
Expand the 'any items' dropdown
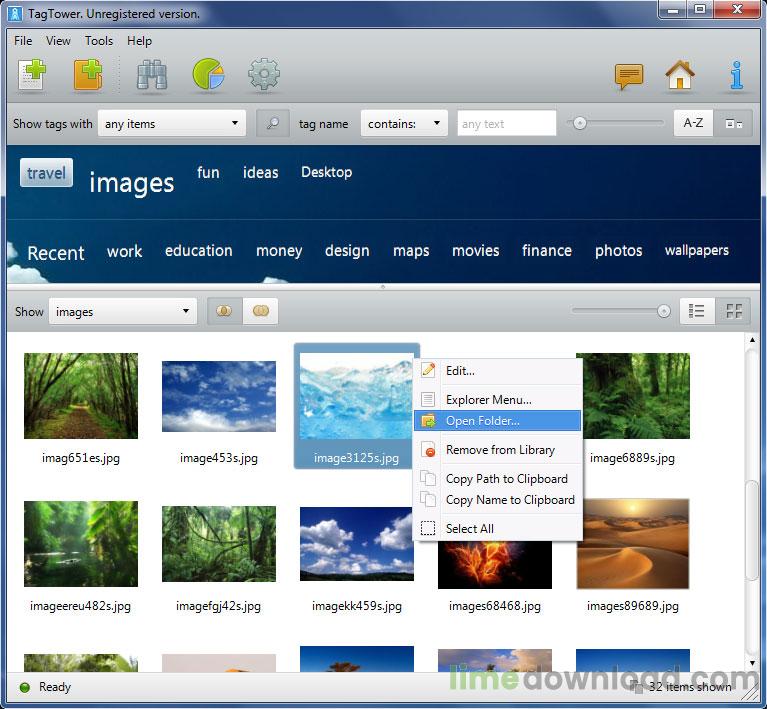[171, 124]
